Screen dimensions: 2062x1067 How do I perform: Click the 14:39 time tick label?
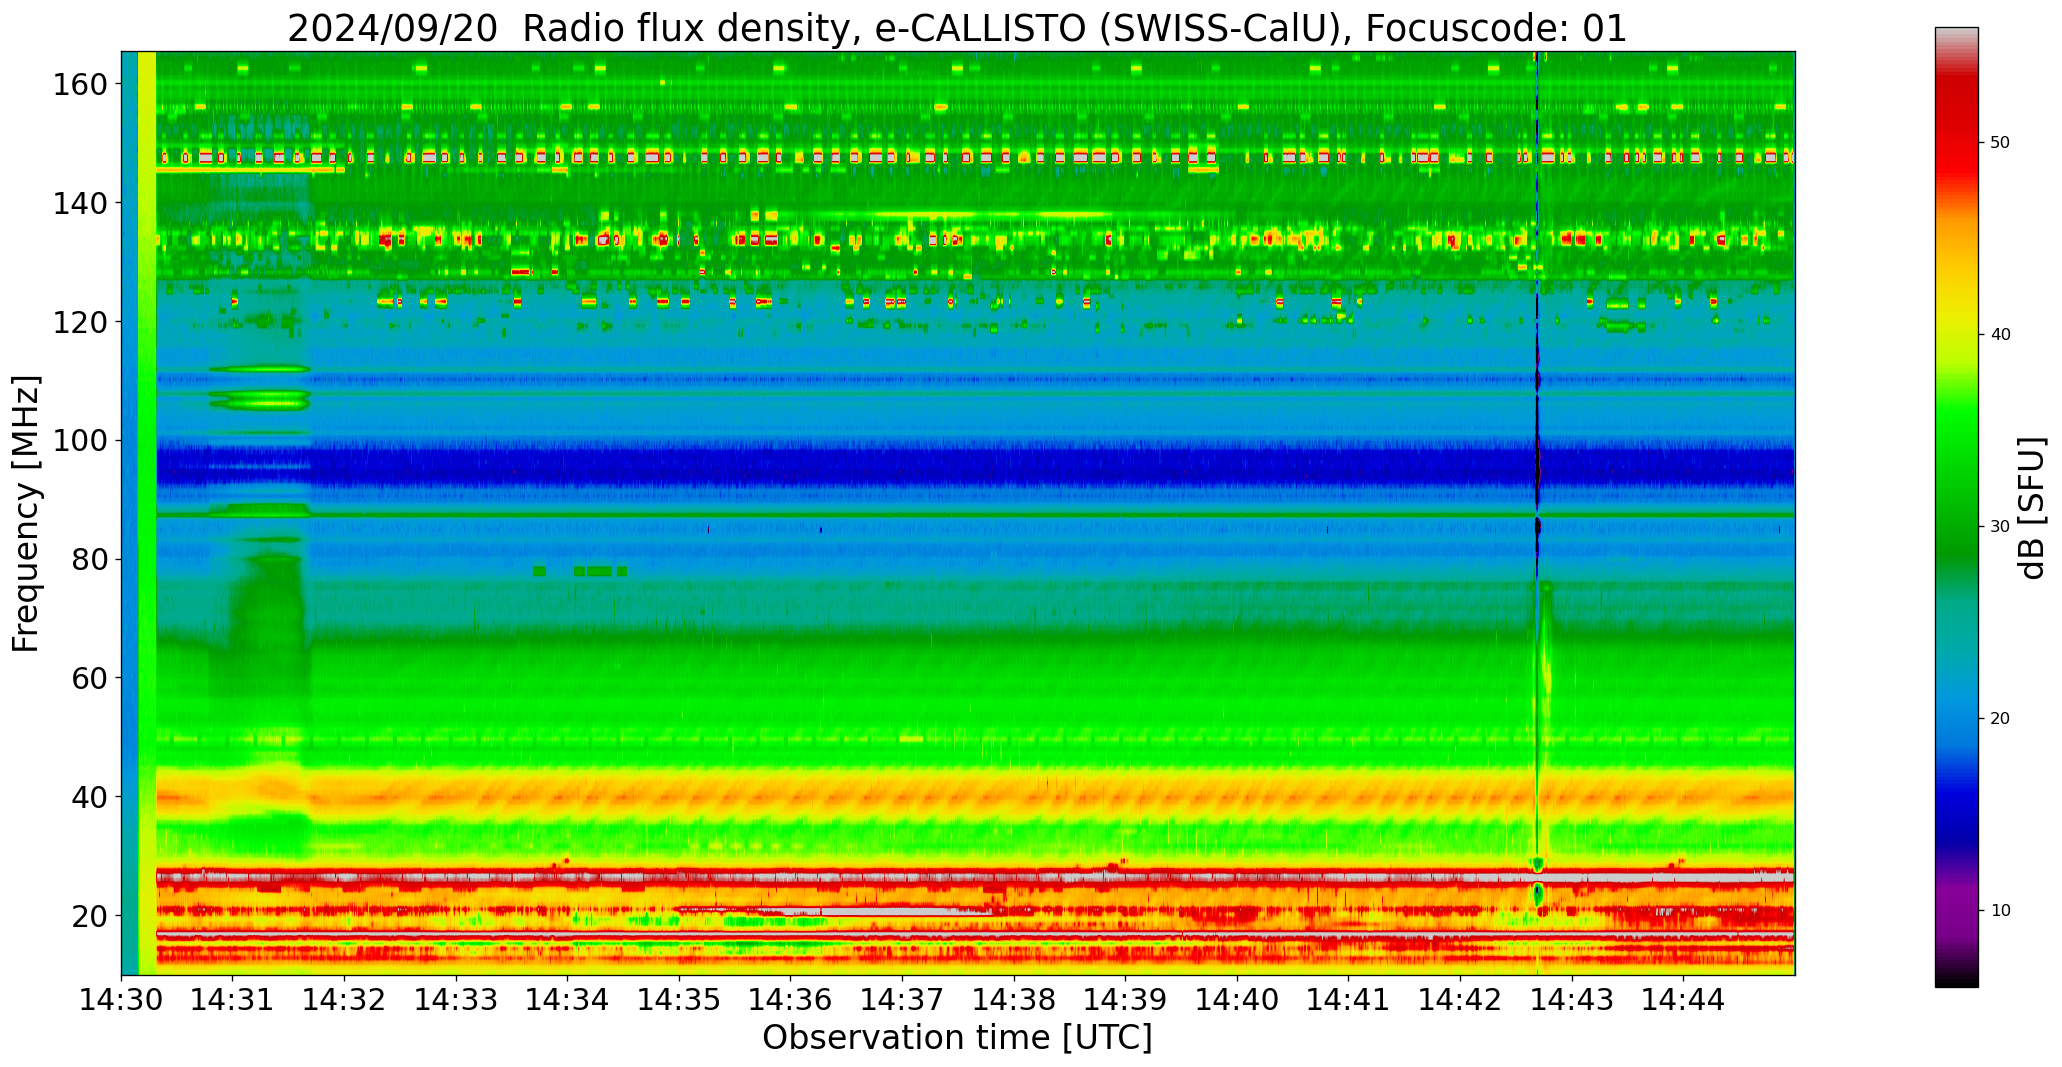1125,998
